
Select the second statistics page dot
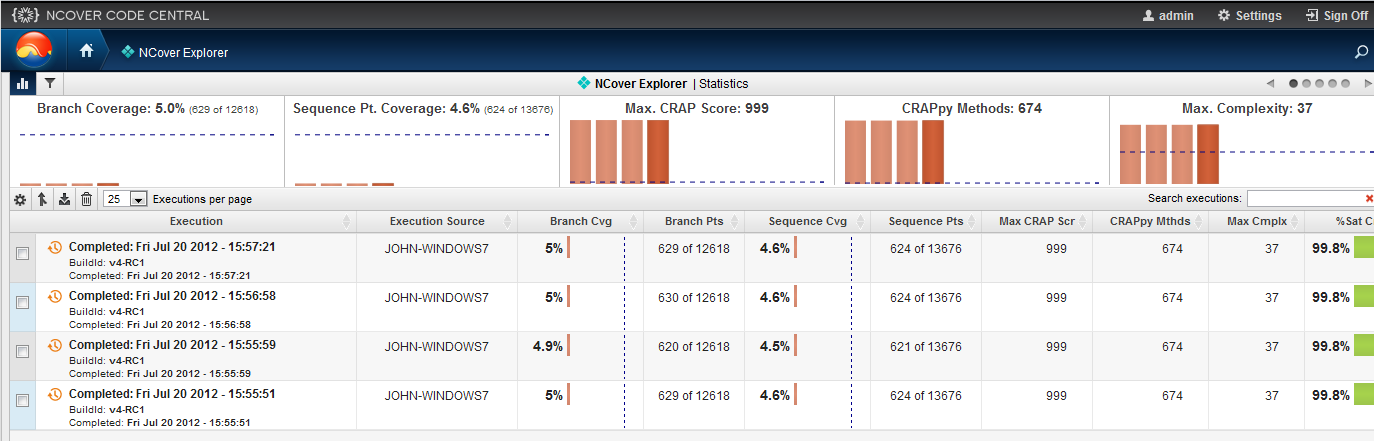[1307, 84]
